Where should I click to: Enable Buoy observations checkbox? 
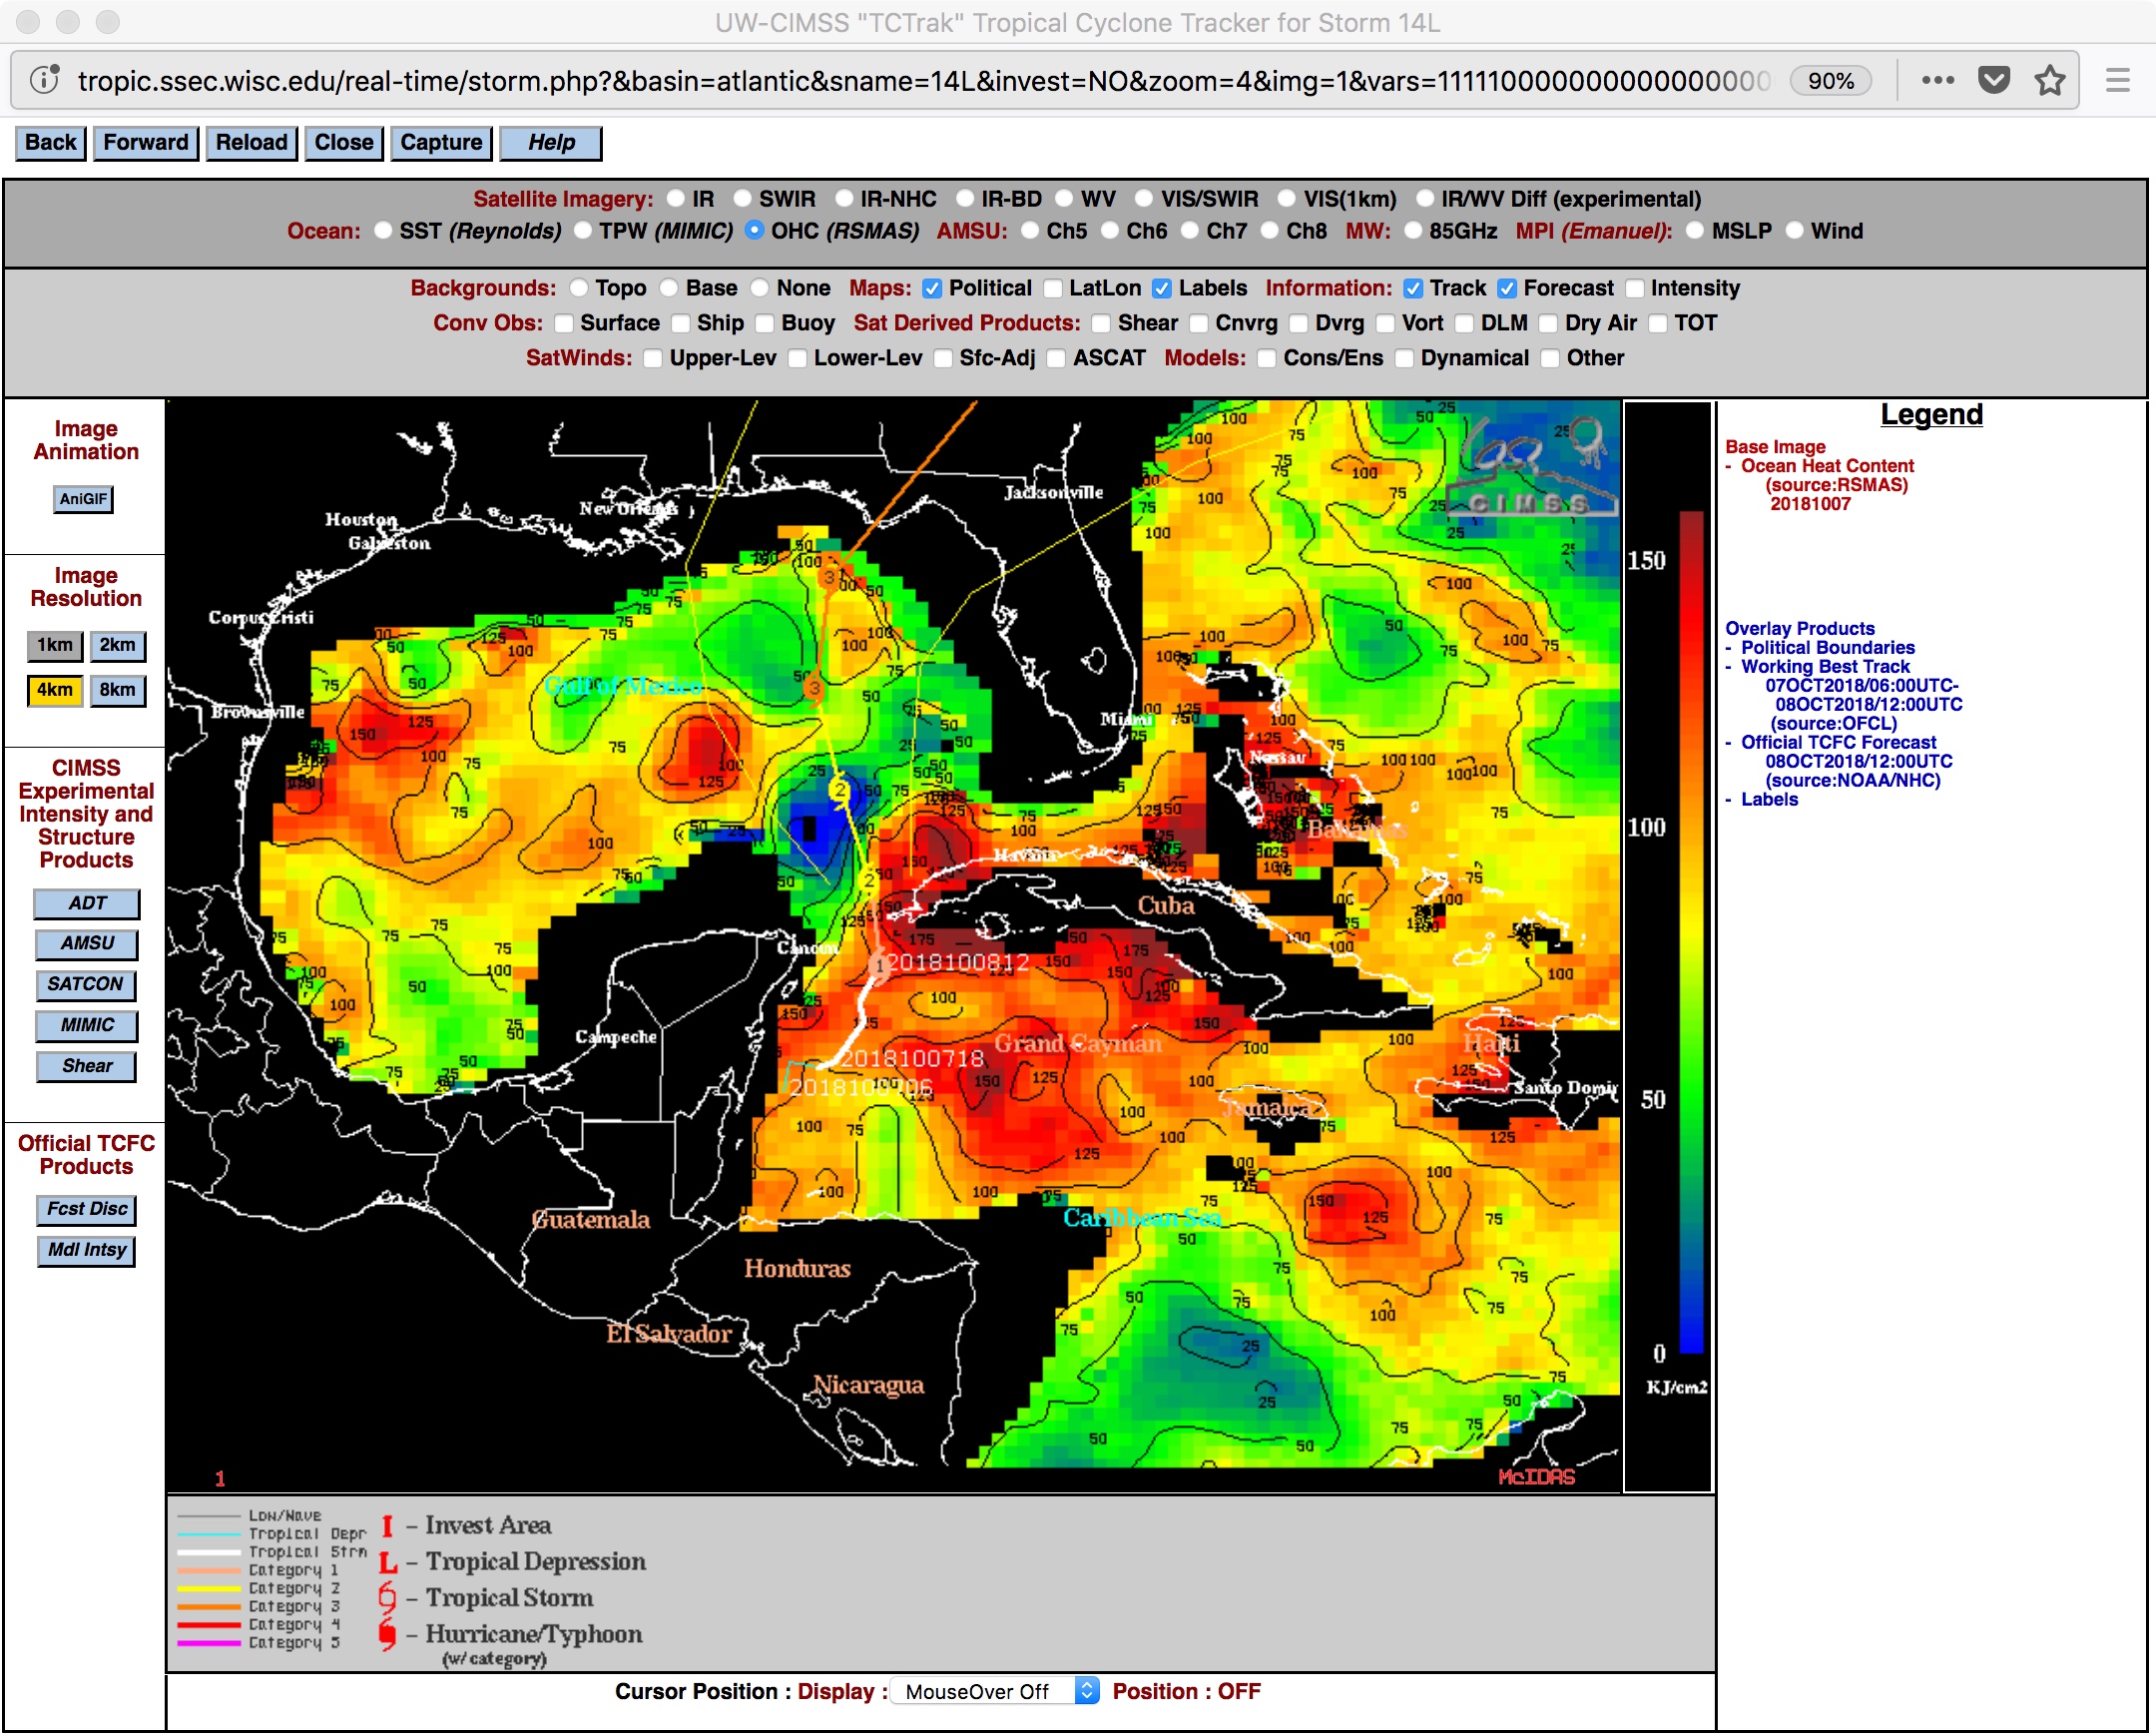[x=765, y=323]
